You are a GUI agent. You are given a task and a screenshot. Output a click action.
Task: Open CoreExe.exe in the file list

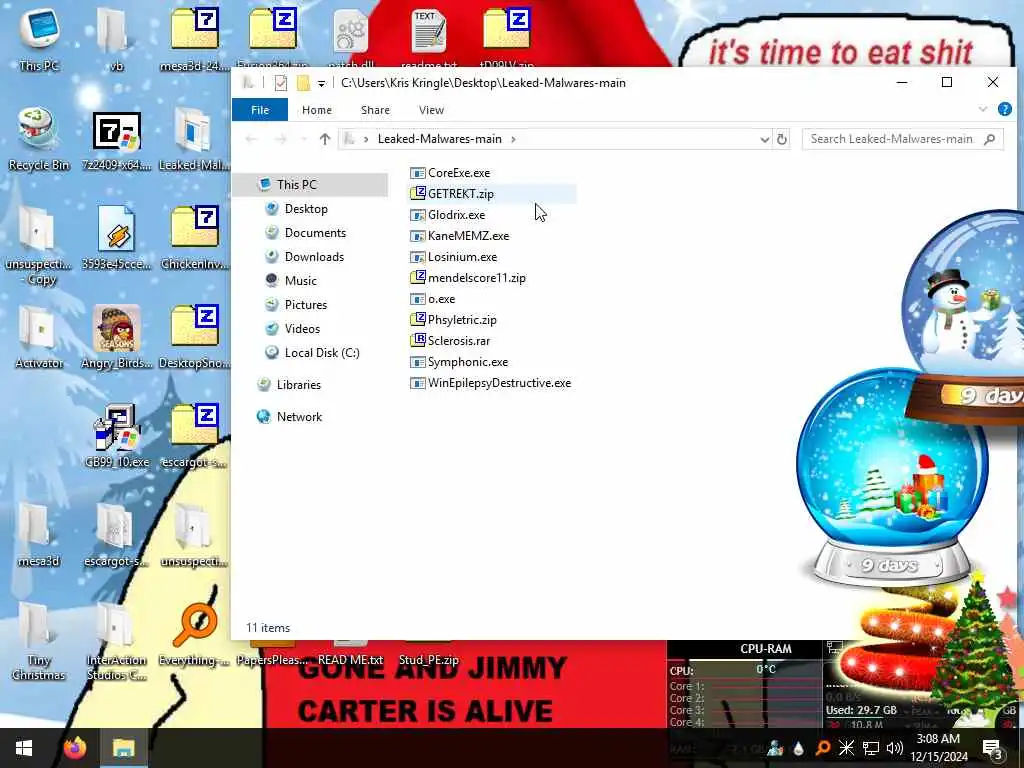pos(450,173)
